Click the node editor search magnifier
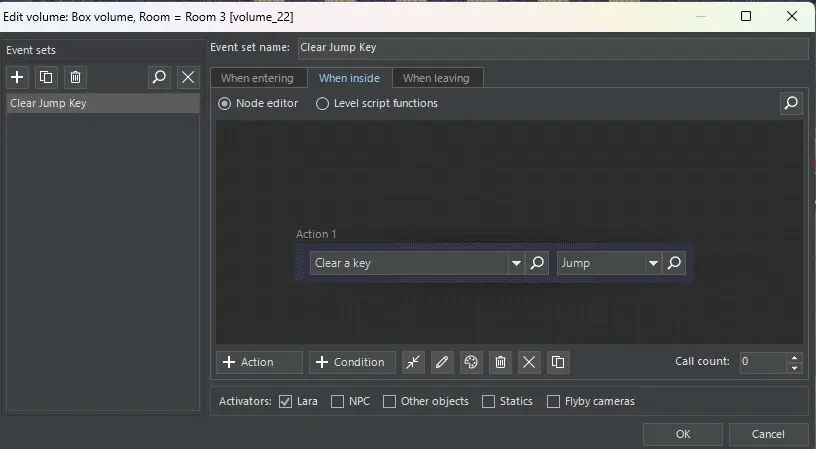Image resolution: width=816 pixels, height=449 pixels. pos(790,103)
